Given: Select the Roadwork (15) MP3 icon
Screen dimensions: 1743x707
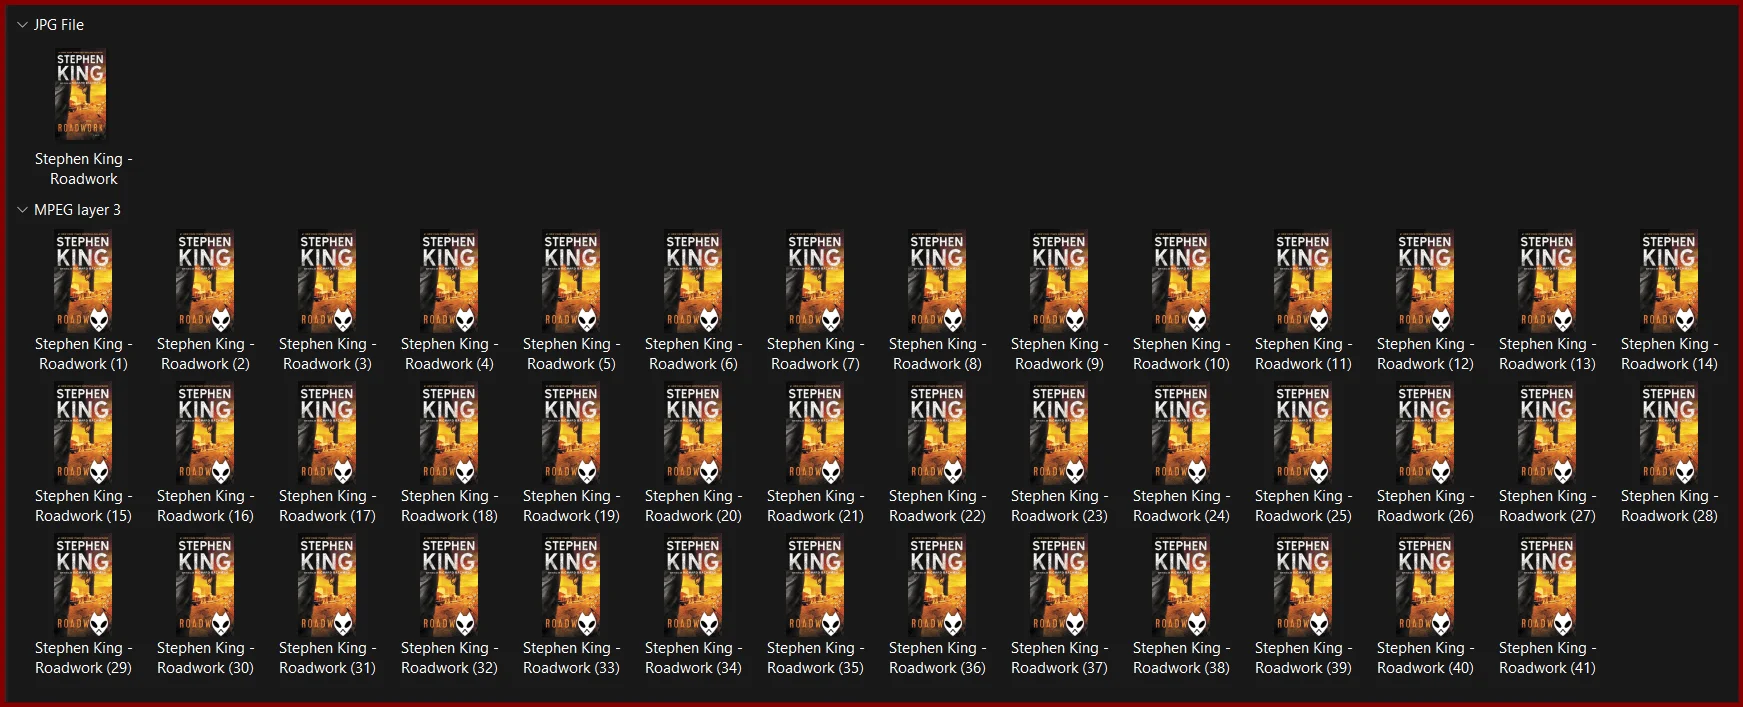Looking at the screenshot, I should point(83,434).
